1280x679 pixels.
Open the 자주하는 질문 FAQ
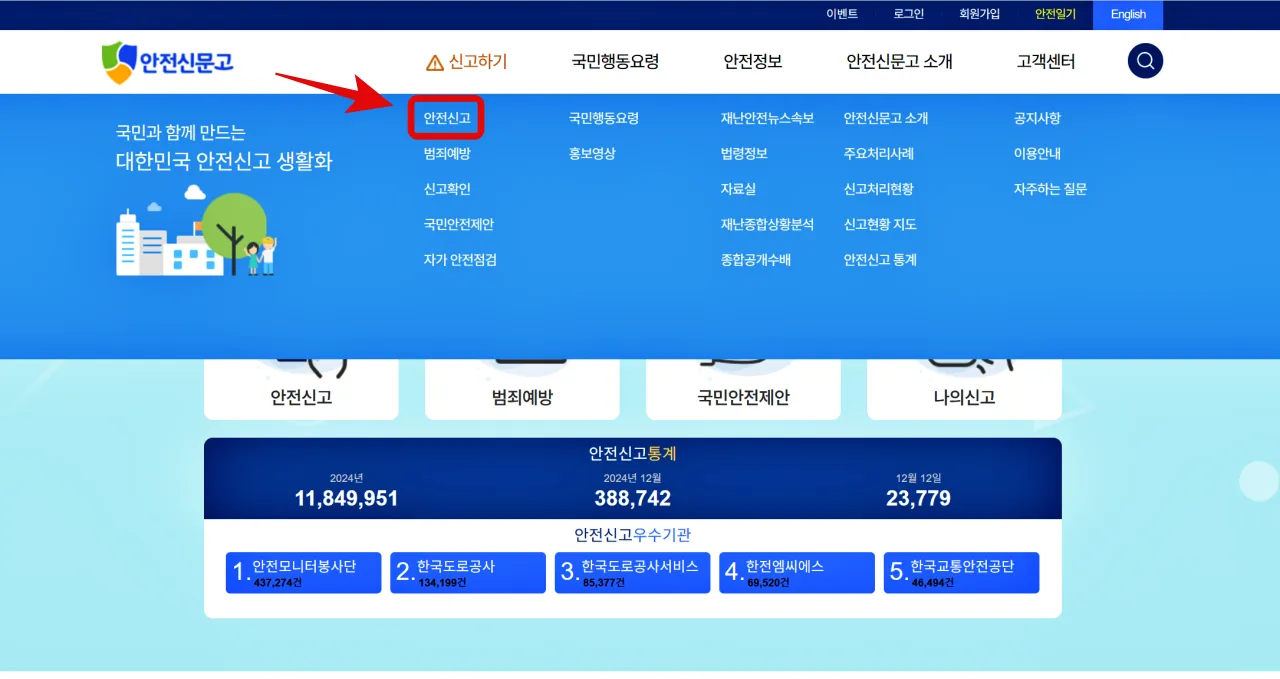click(x=1048, y=188)
